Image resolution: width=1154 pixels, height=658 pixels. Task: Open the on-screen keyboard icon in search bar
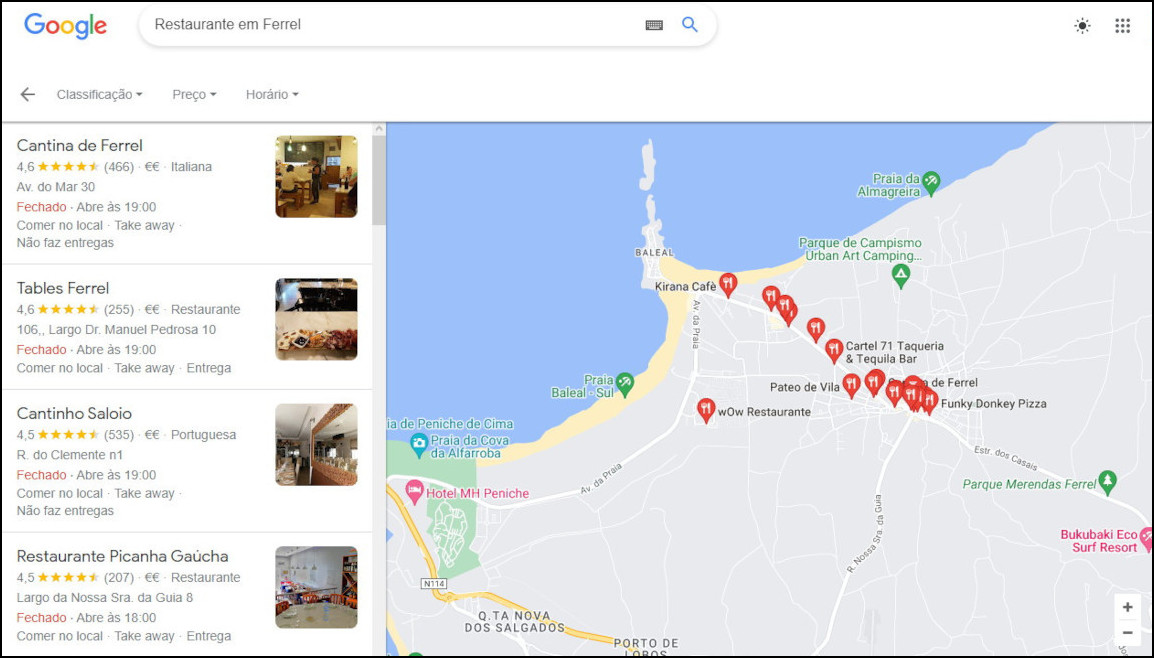tap(654, 25)
